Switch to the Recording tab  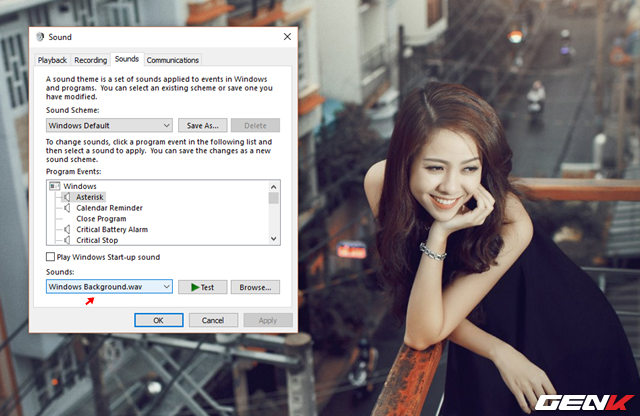pos(90,60)
